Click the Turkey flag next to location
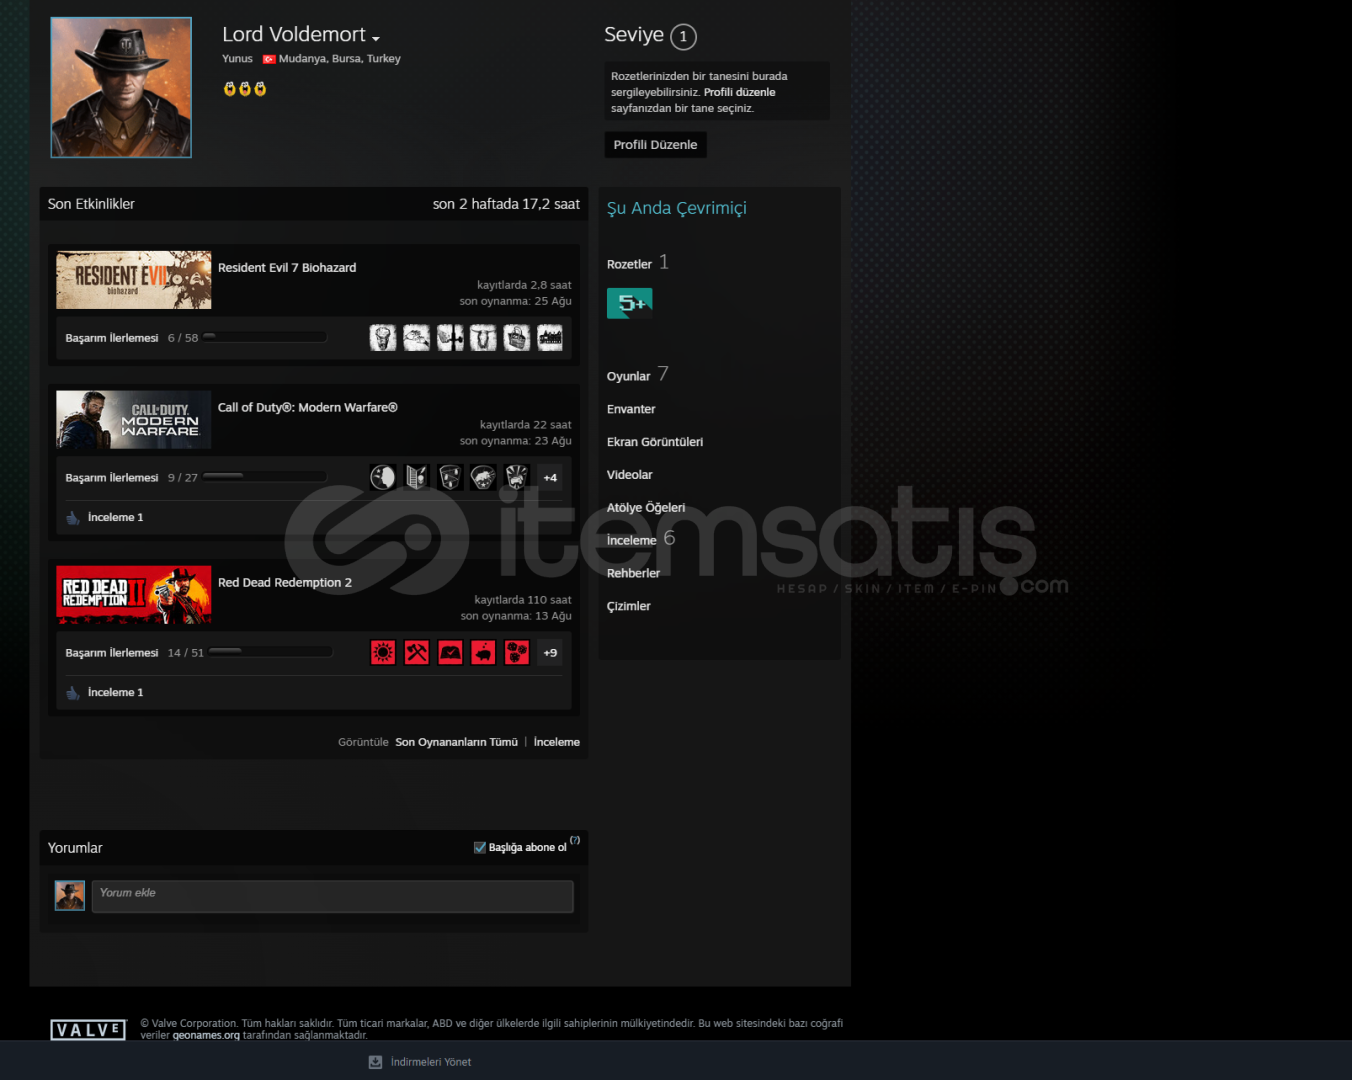 (268, 59)
